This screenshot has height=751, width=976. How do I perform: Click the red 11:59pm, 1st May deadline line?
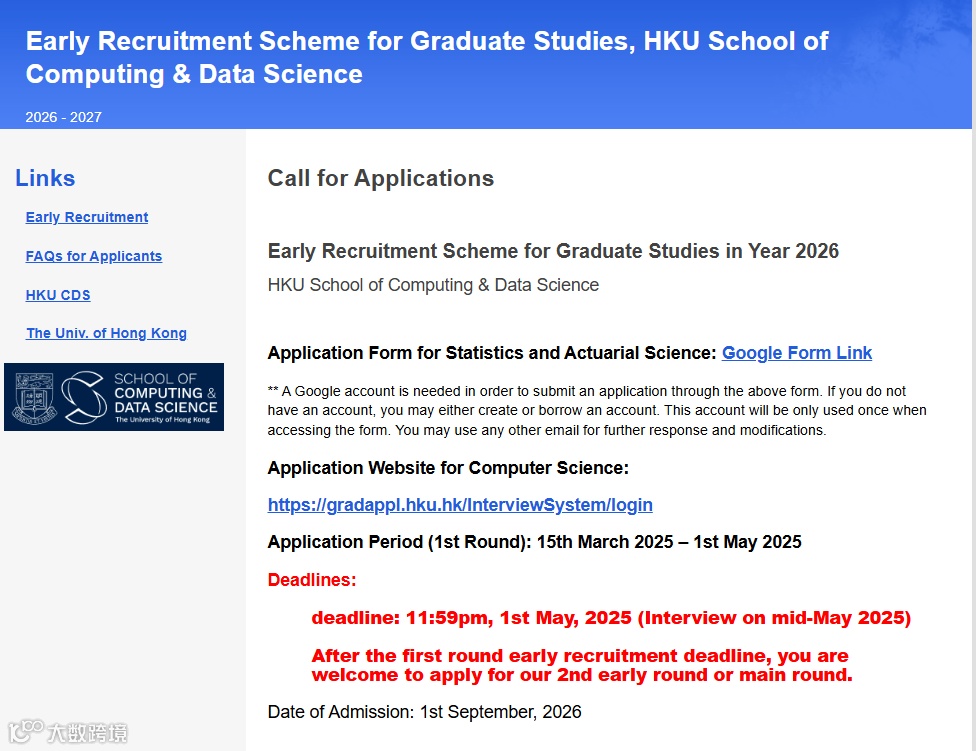pyautogui.click(x=611, y=618)
